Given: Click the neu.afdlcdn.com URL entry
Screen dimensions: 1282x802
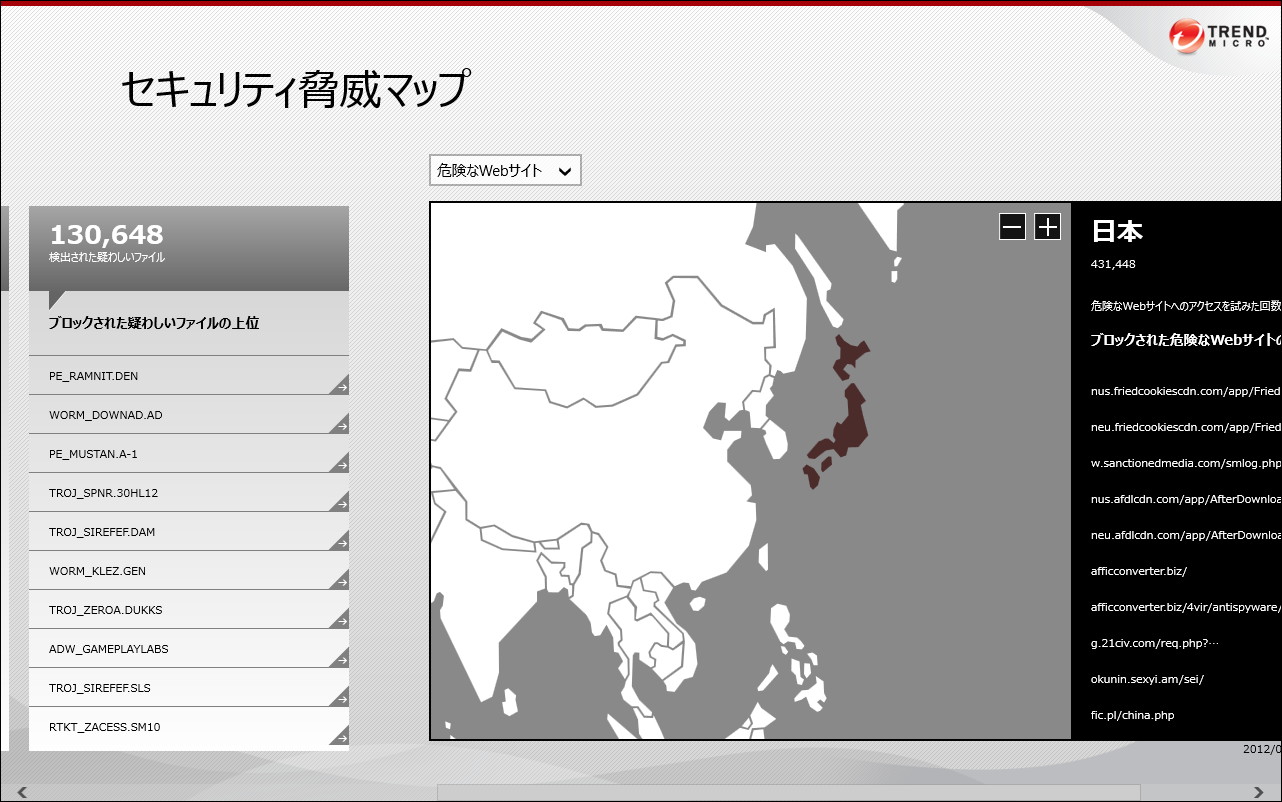Looking at the screenshot, I should (x=1186, y=535).
